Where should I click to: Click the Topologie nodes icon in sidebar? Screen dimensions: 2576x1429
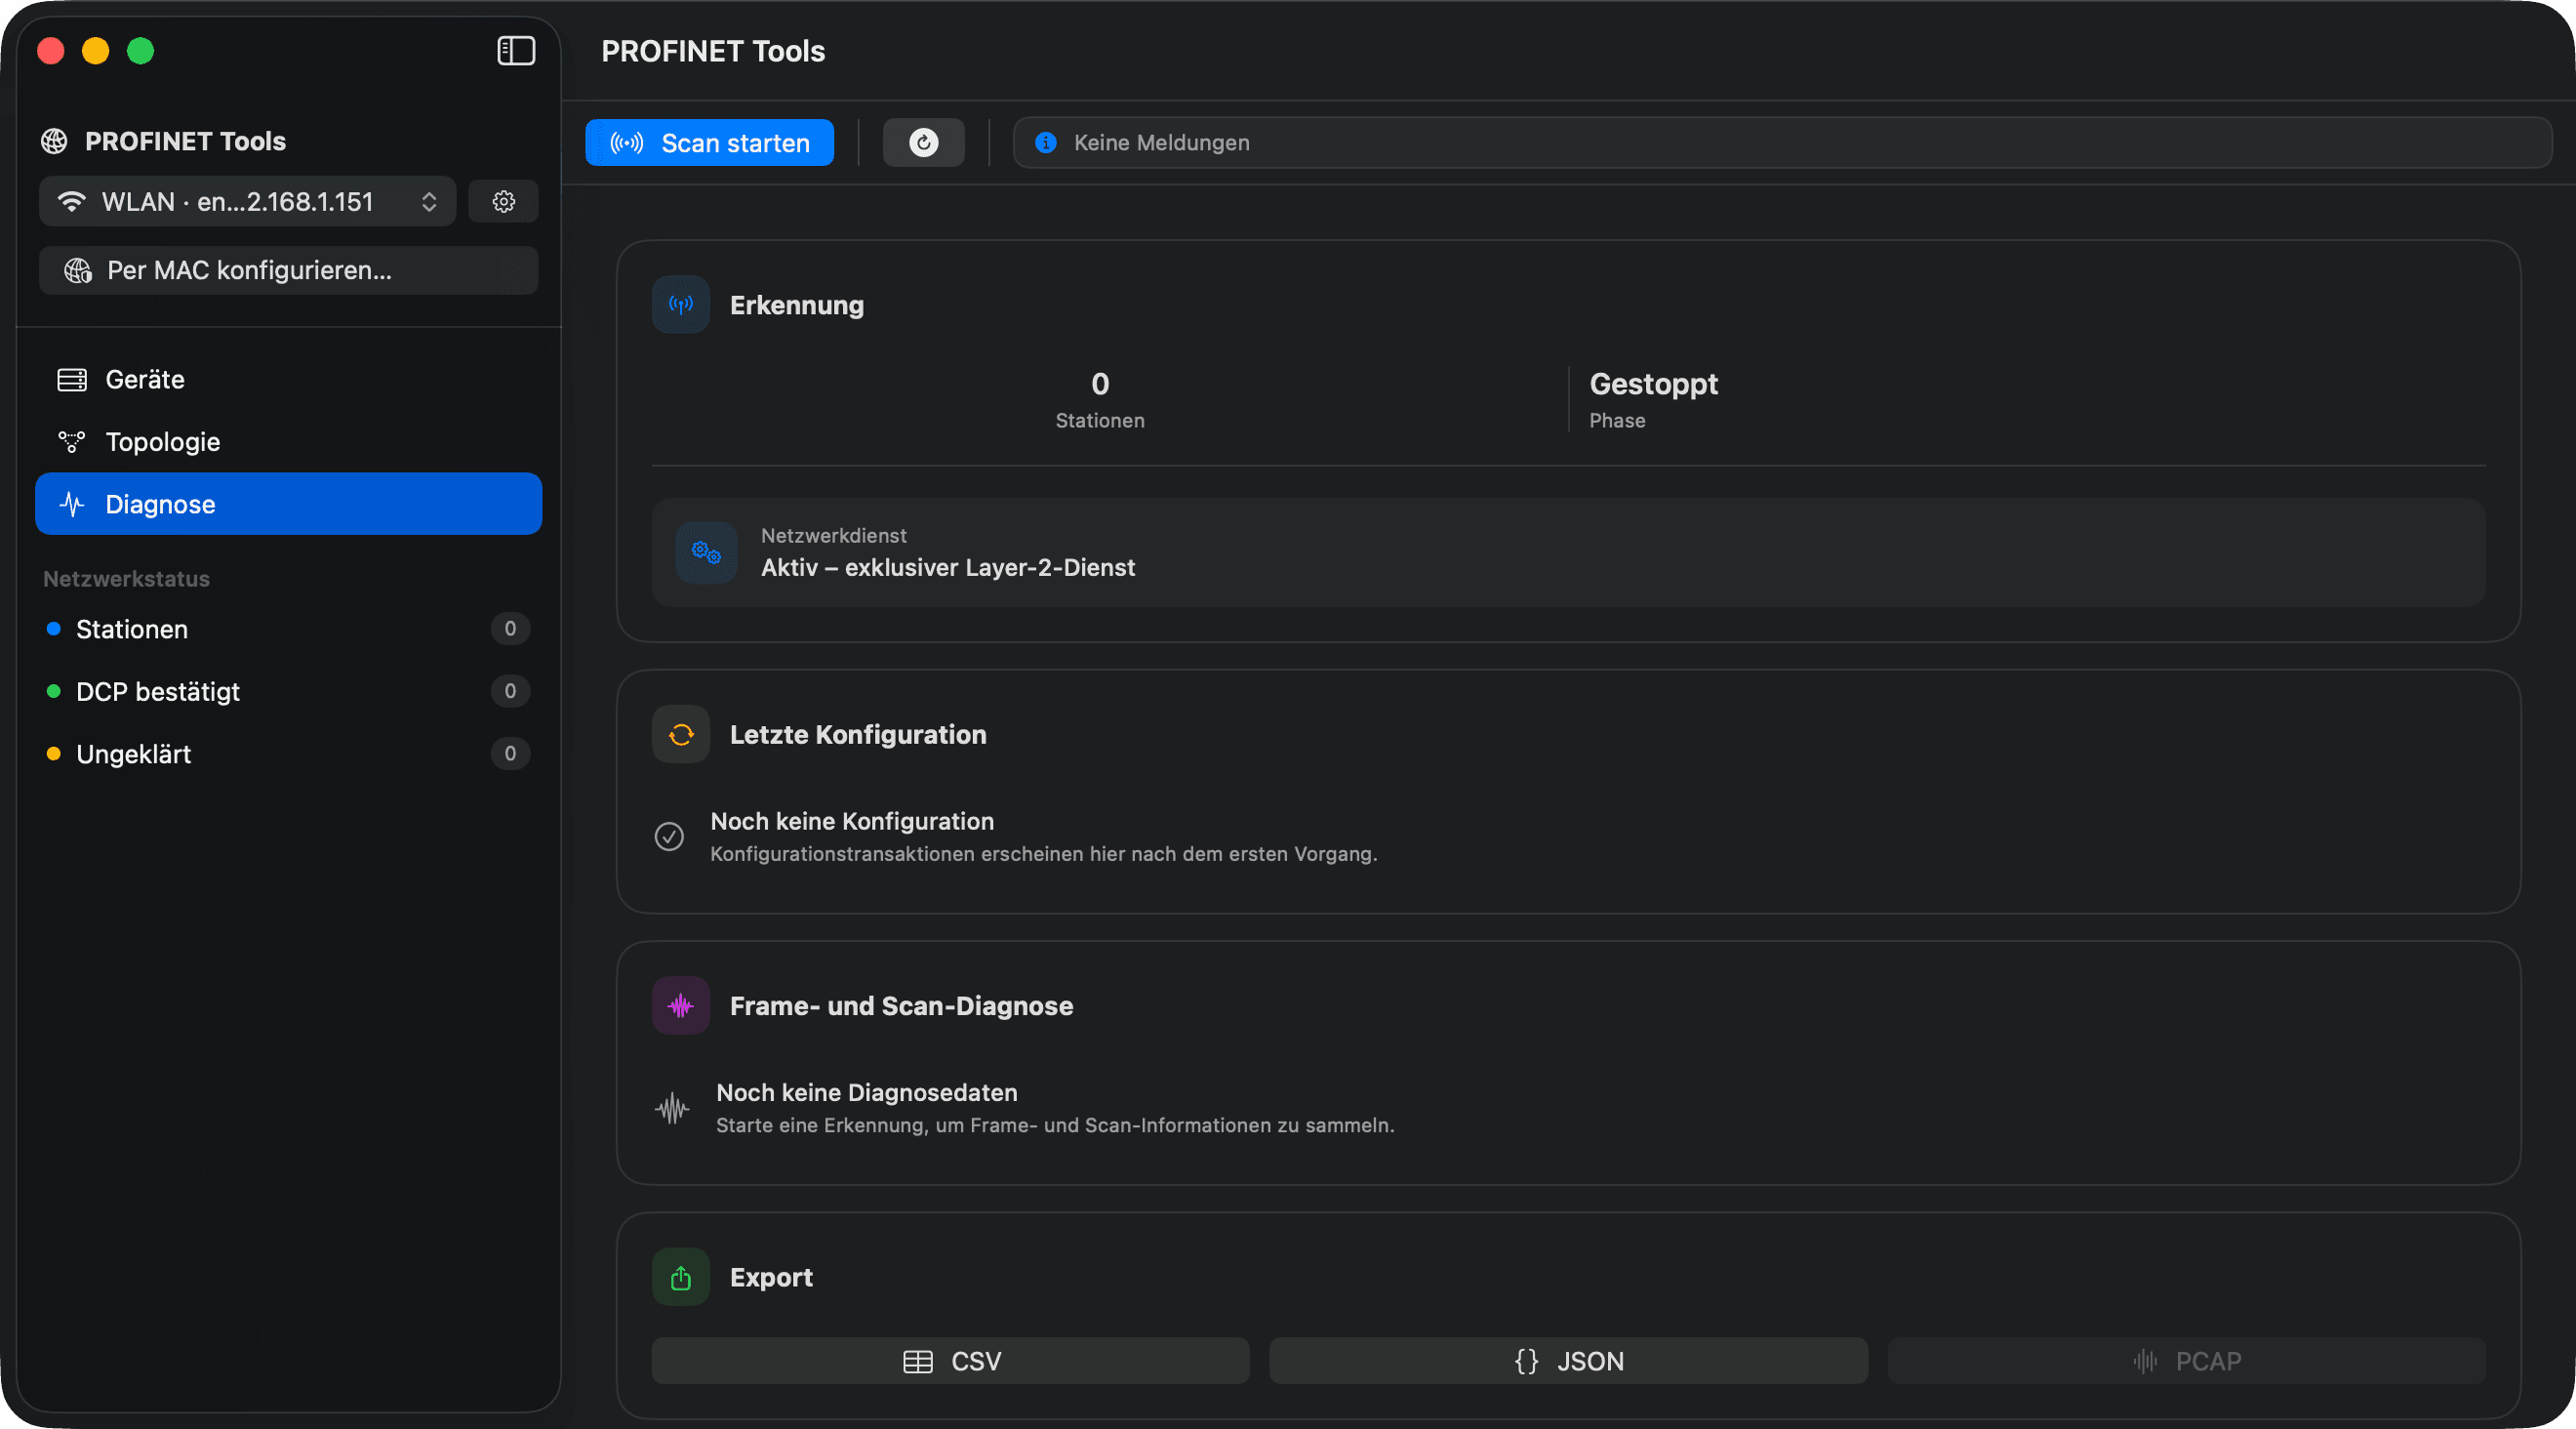point(72,442)
